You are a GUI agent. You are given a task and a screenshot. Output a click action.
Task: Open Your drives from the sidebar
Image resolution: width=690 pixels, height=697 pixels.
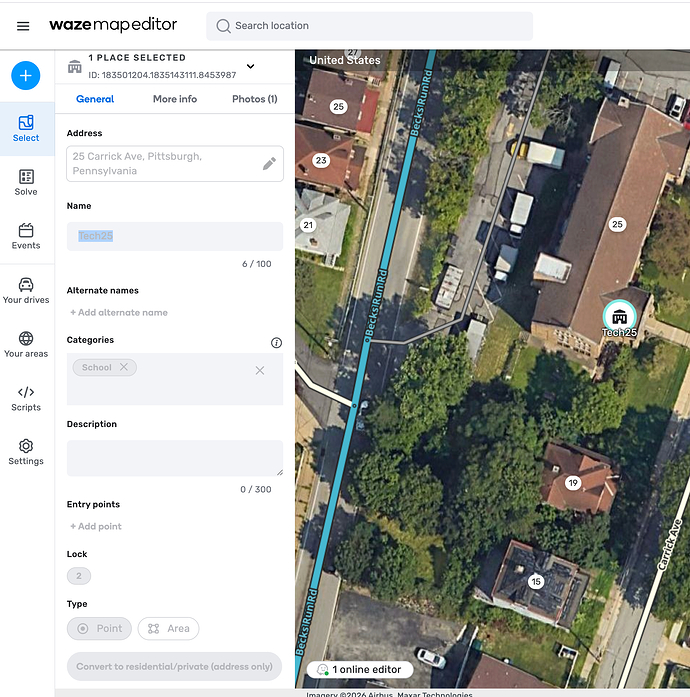26,290
